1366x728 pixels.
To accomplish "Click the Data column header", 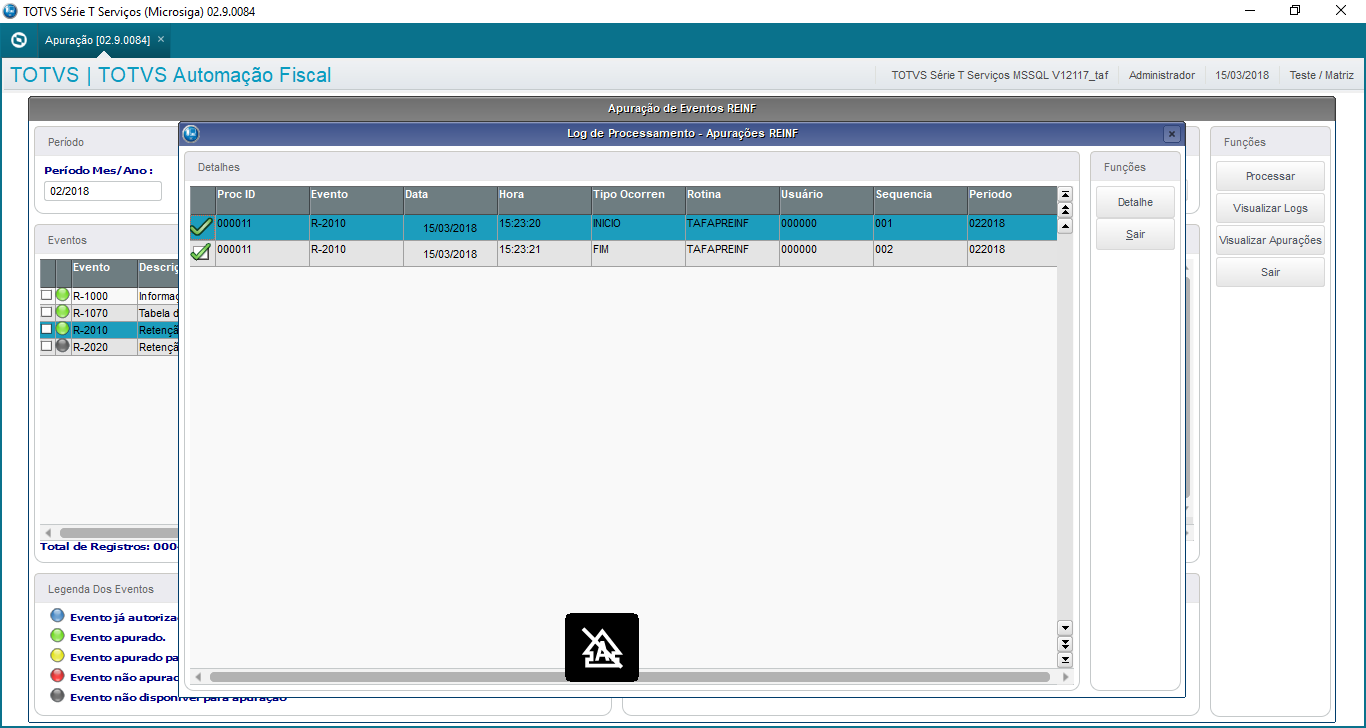I will 449,200.
